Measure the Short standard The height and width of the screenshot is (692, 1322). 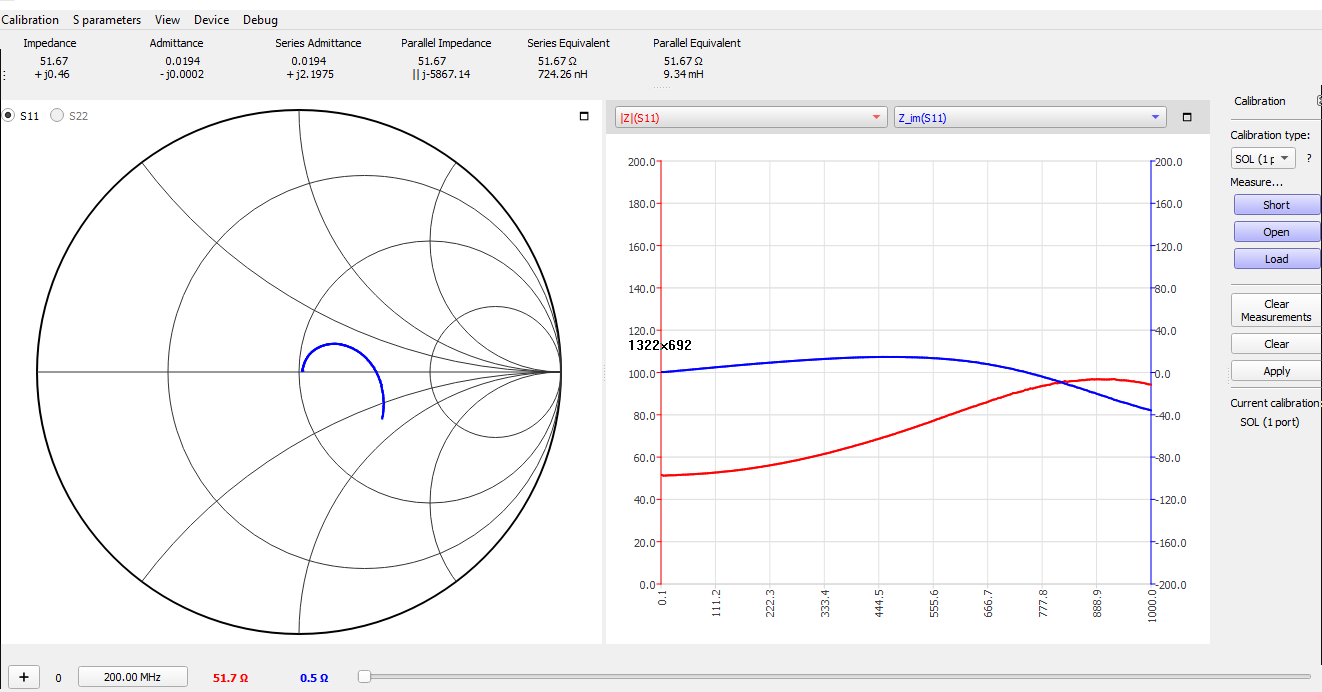(1276, 205)
